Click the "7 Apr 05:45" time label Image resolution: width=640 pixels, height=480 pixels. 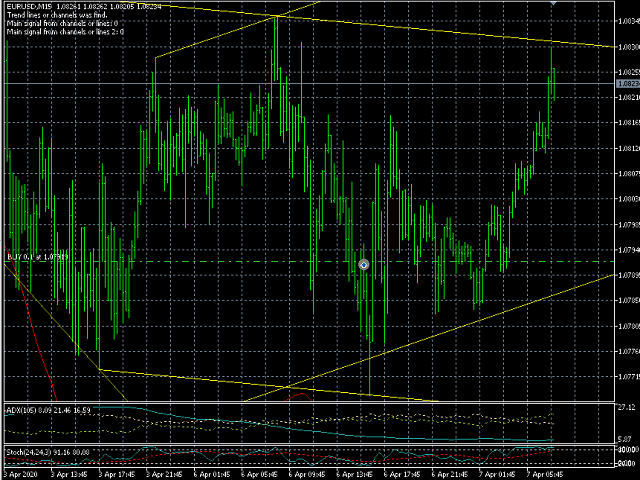point(545,475)
